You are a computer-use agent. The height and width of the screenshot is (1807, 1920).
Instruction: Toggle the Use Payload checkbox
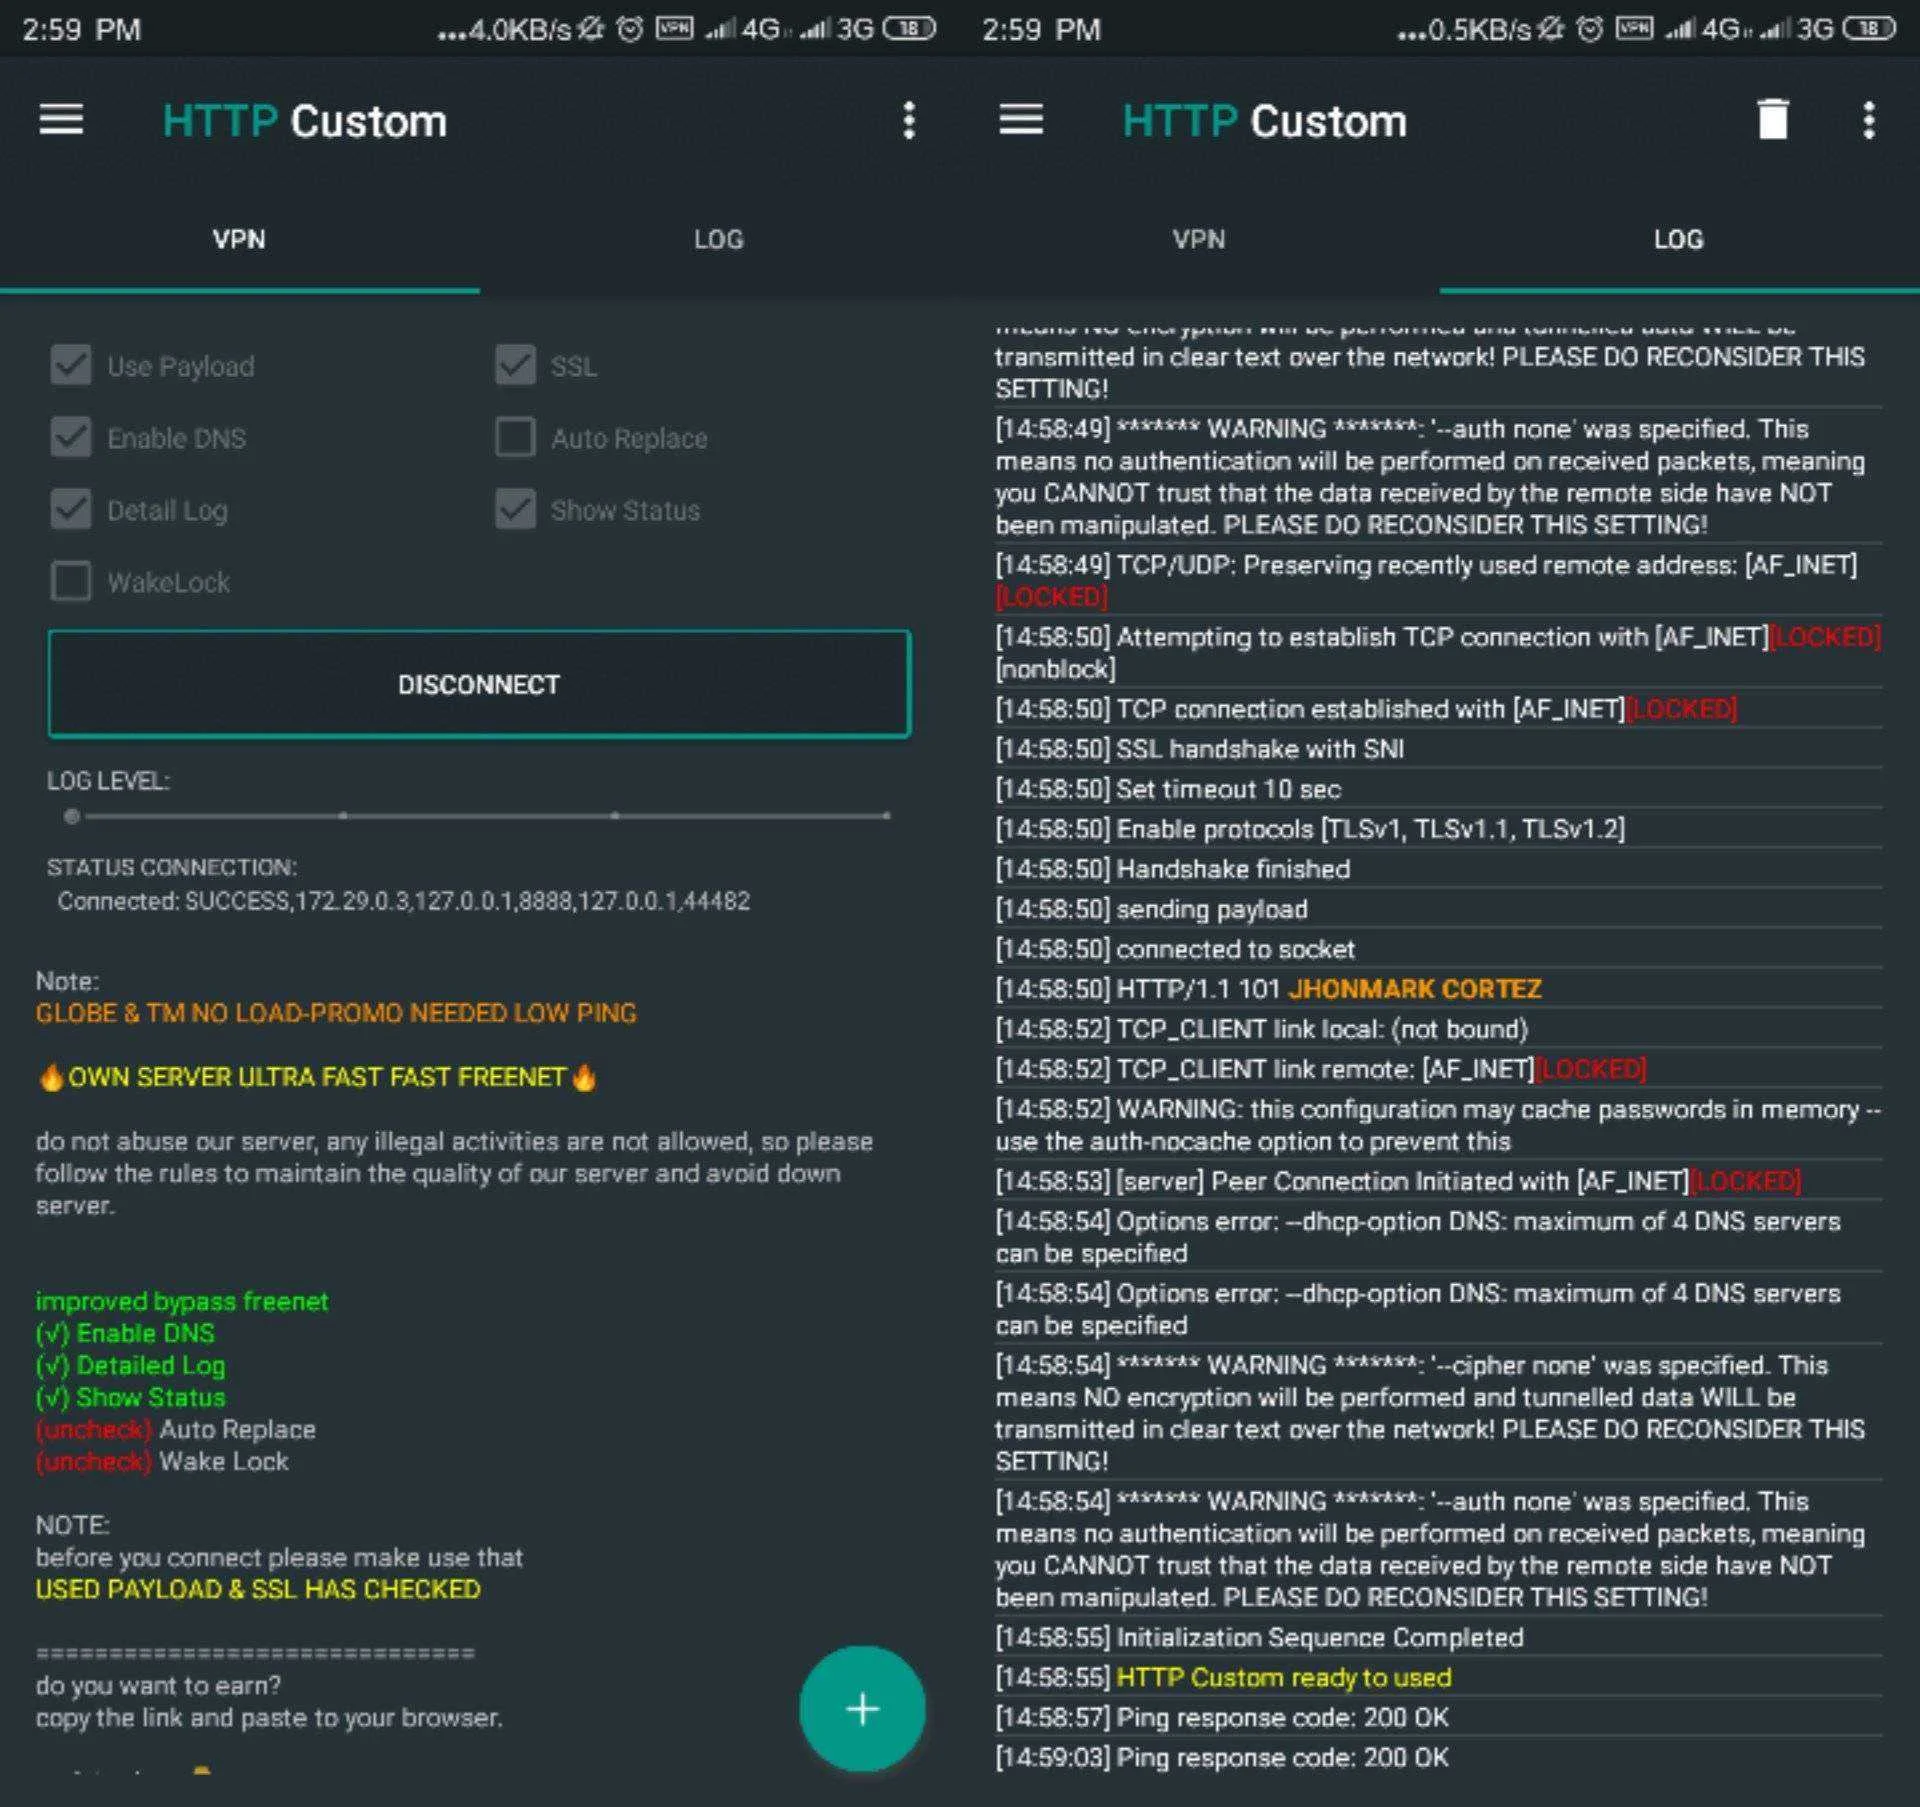coord(71,365)
